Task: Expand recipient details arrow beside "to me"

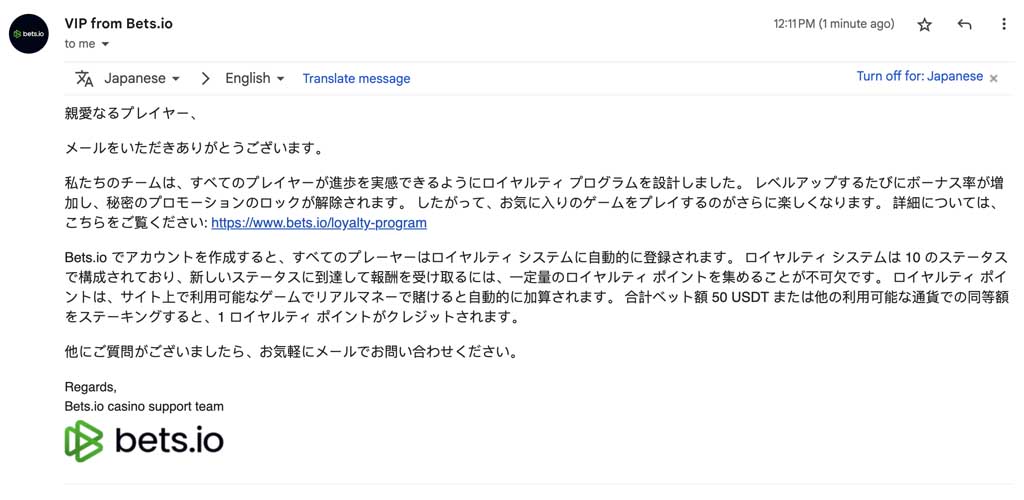Action: [x=105, y=44]
